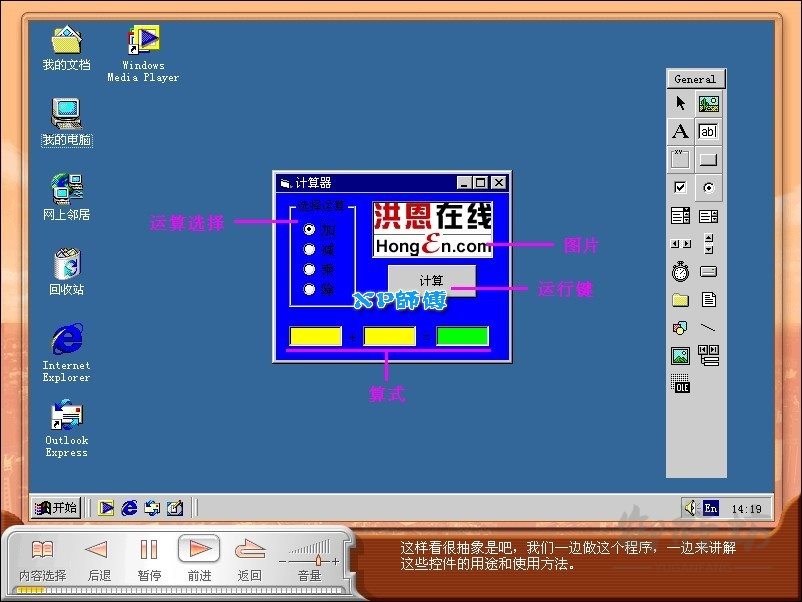Select the PictureBox control in the toolbox

(x=709, y=103)
